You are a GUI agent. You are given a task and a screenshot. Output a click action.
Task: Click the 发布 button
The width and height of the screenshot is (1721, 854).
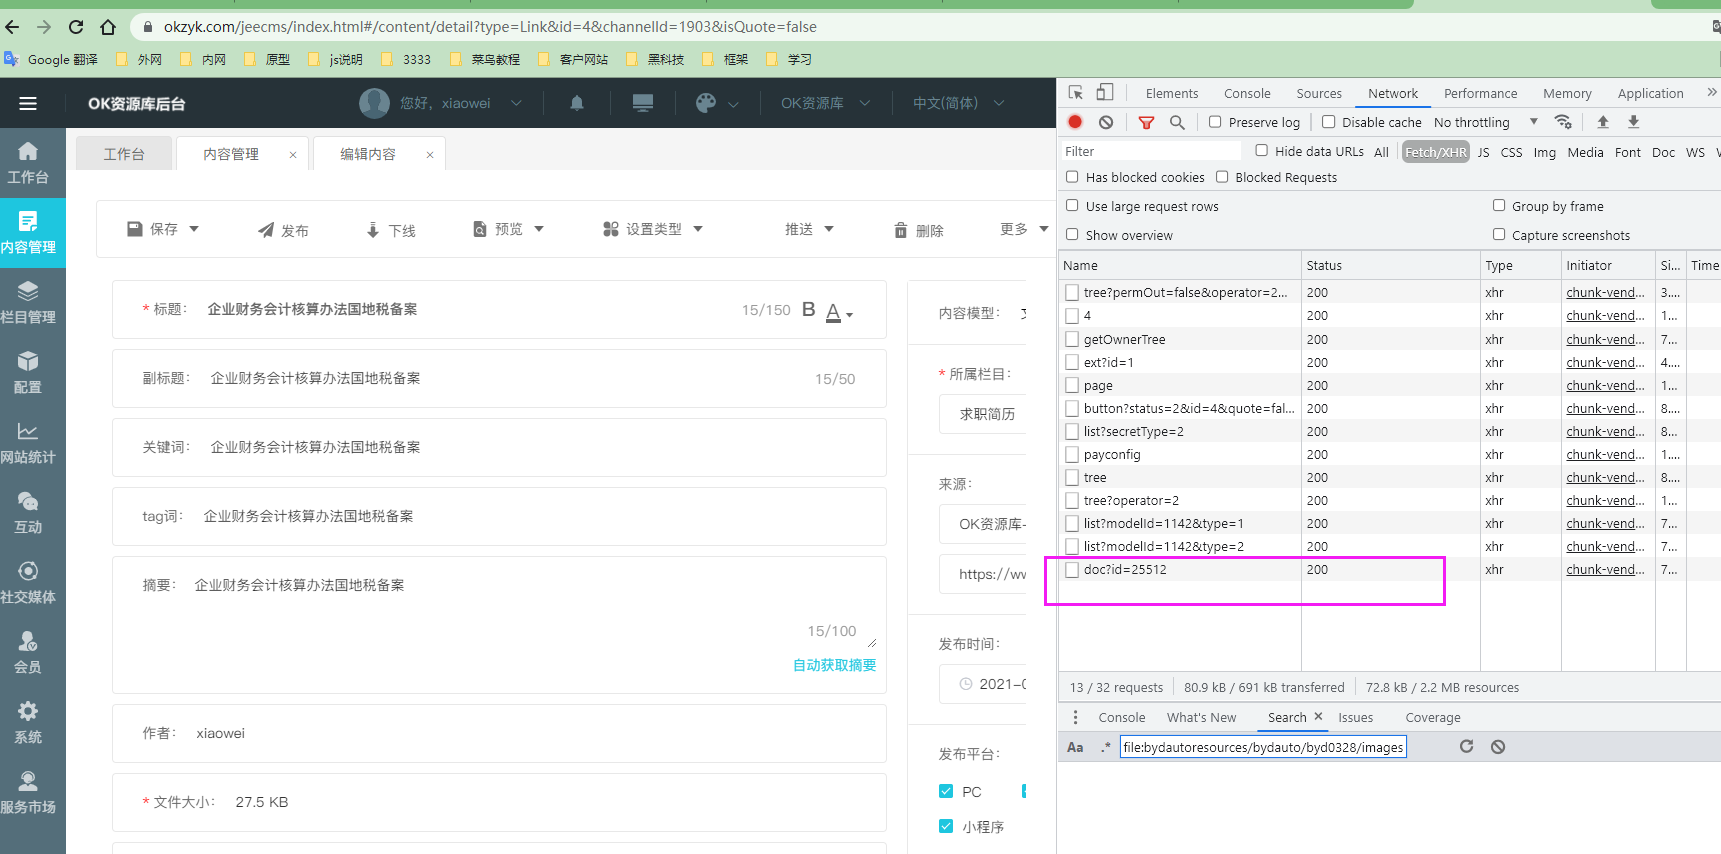click(283, 230)
